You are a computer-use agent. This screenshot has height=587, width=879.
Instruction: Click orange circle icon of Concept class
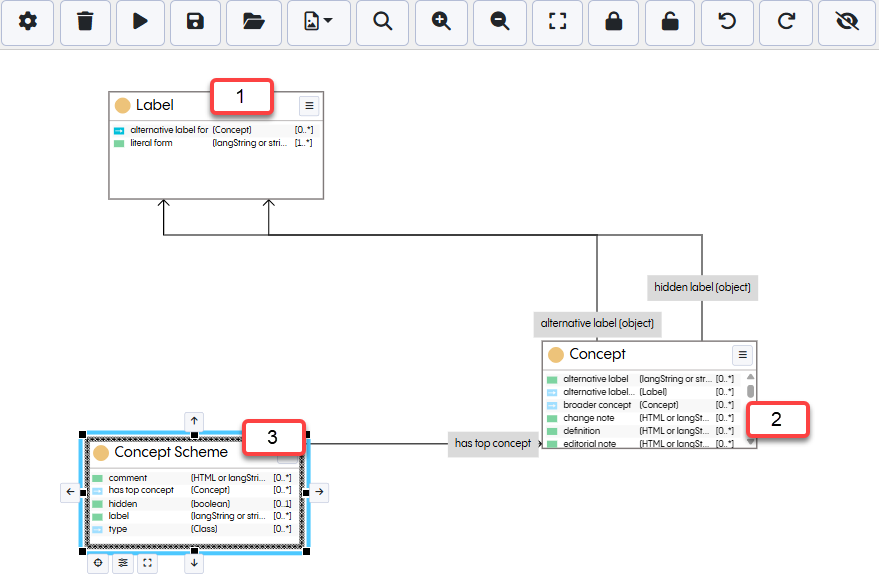(556, 355)
